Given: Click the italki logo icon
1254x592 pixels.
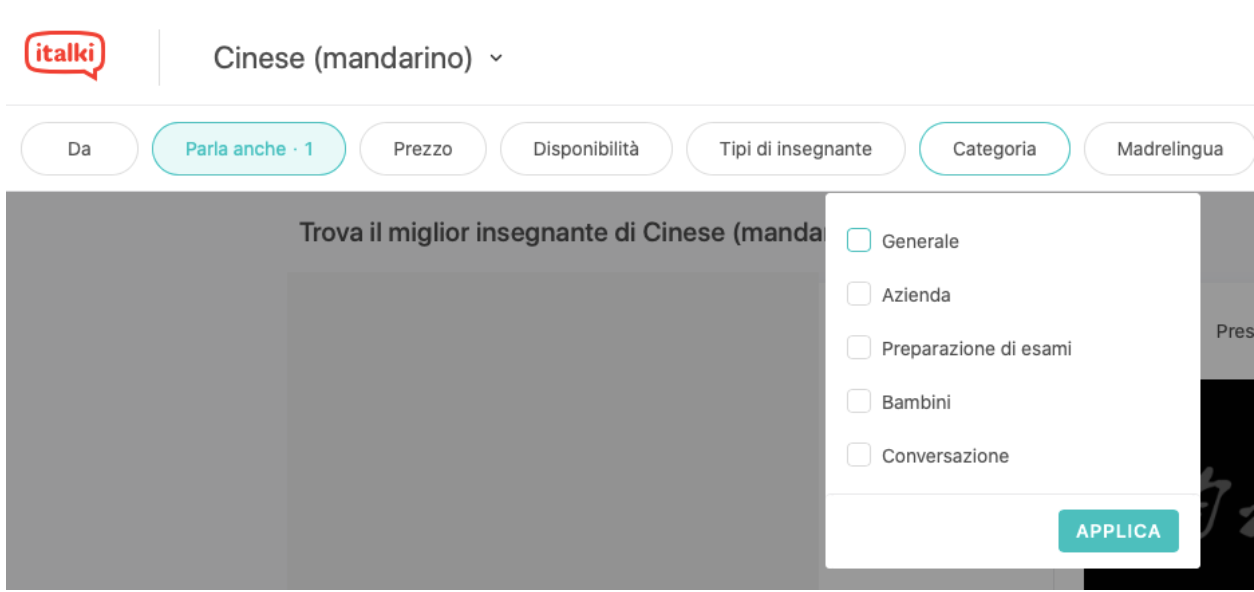Looking at the screenshot, I should [x=65, y=55].
